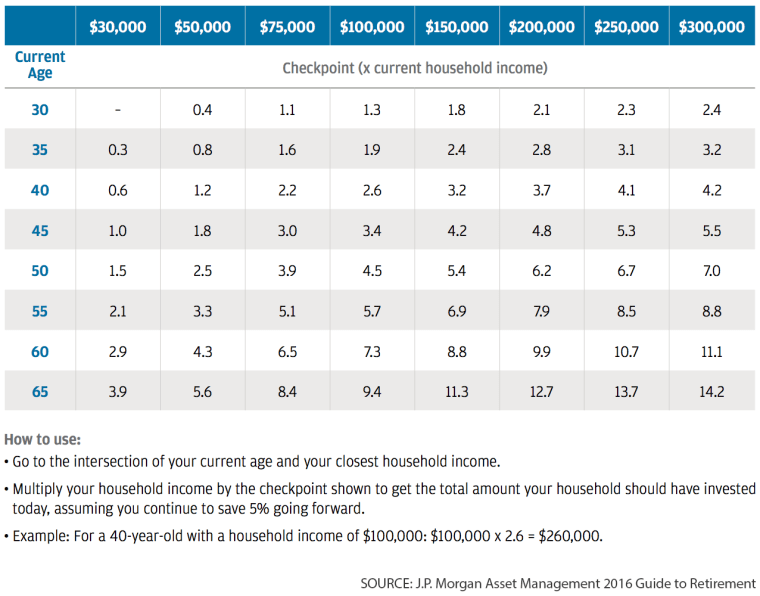Select the $300,000 income column header
The height and width of the screenshot is (596, 760).
pyautogui.click(x=711, y=26)
